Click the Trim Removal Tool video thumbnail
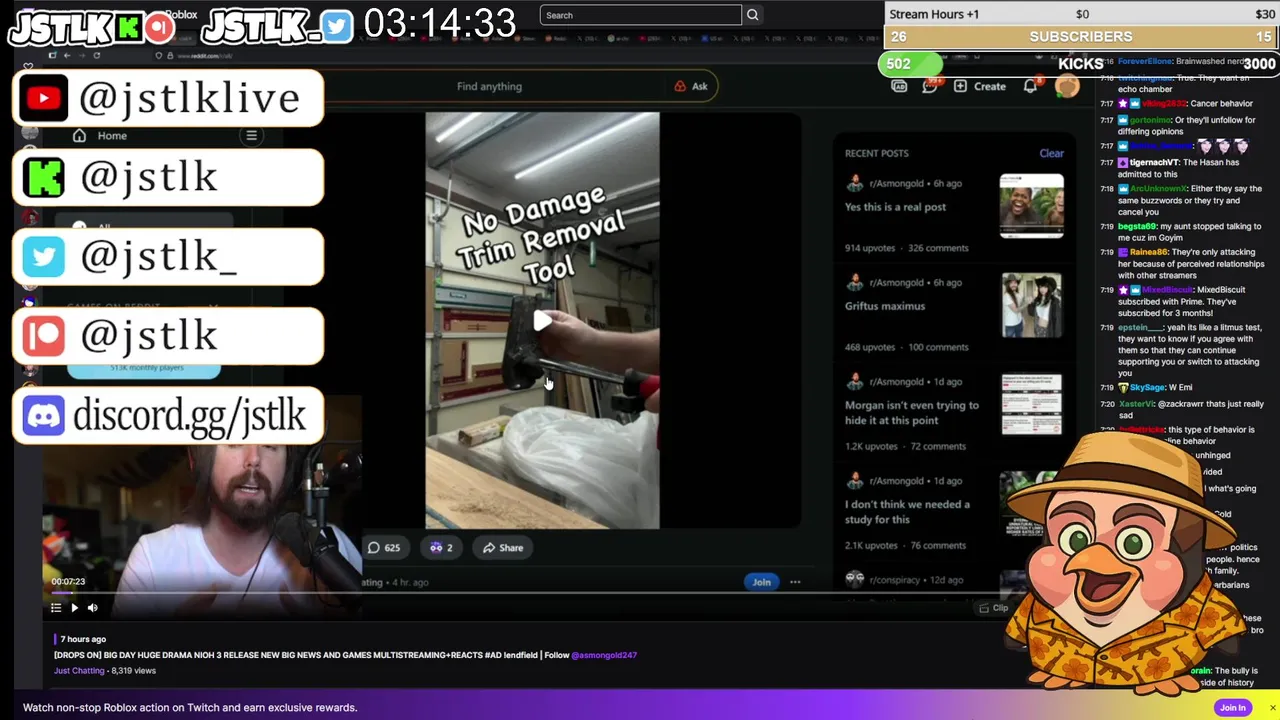 click(542, 320)
